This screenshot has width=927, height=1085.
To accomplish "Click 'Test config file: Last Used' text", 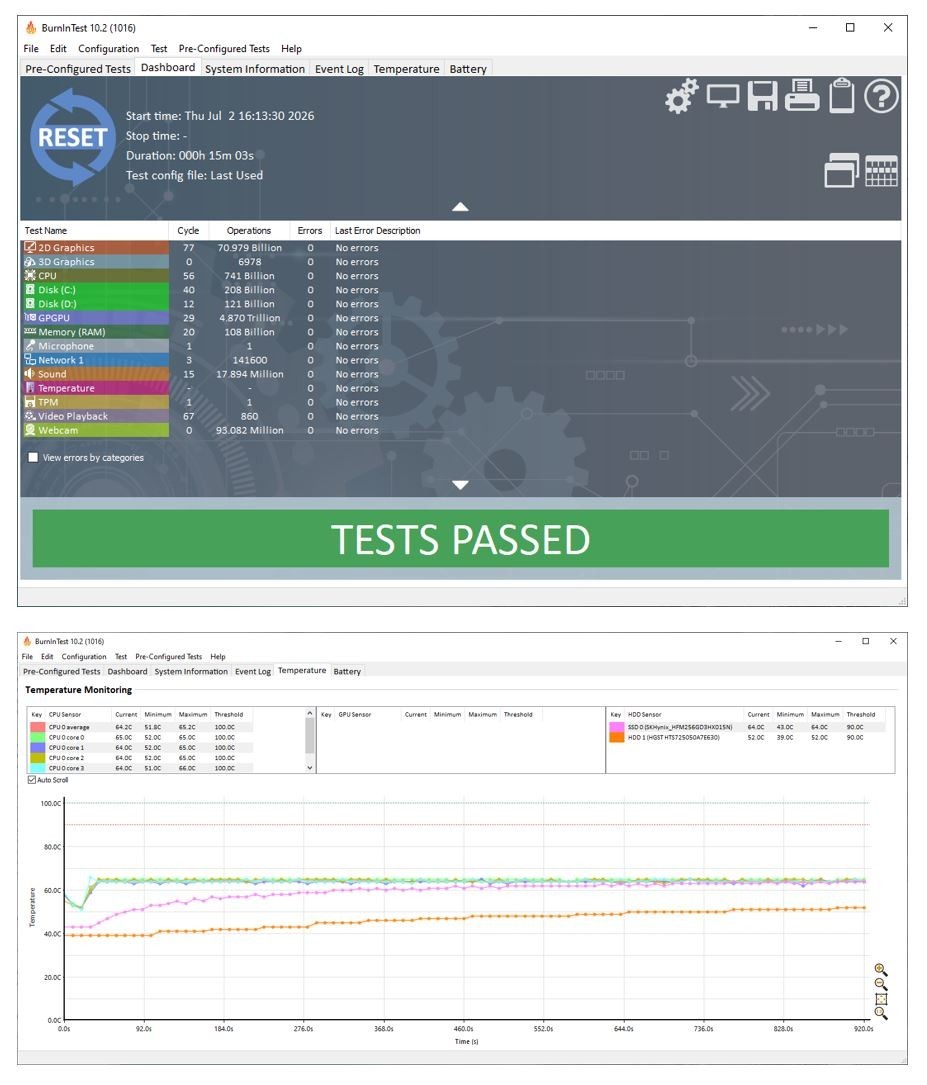I will [x=194, y=175].
